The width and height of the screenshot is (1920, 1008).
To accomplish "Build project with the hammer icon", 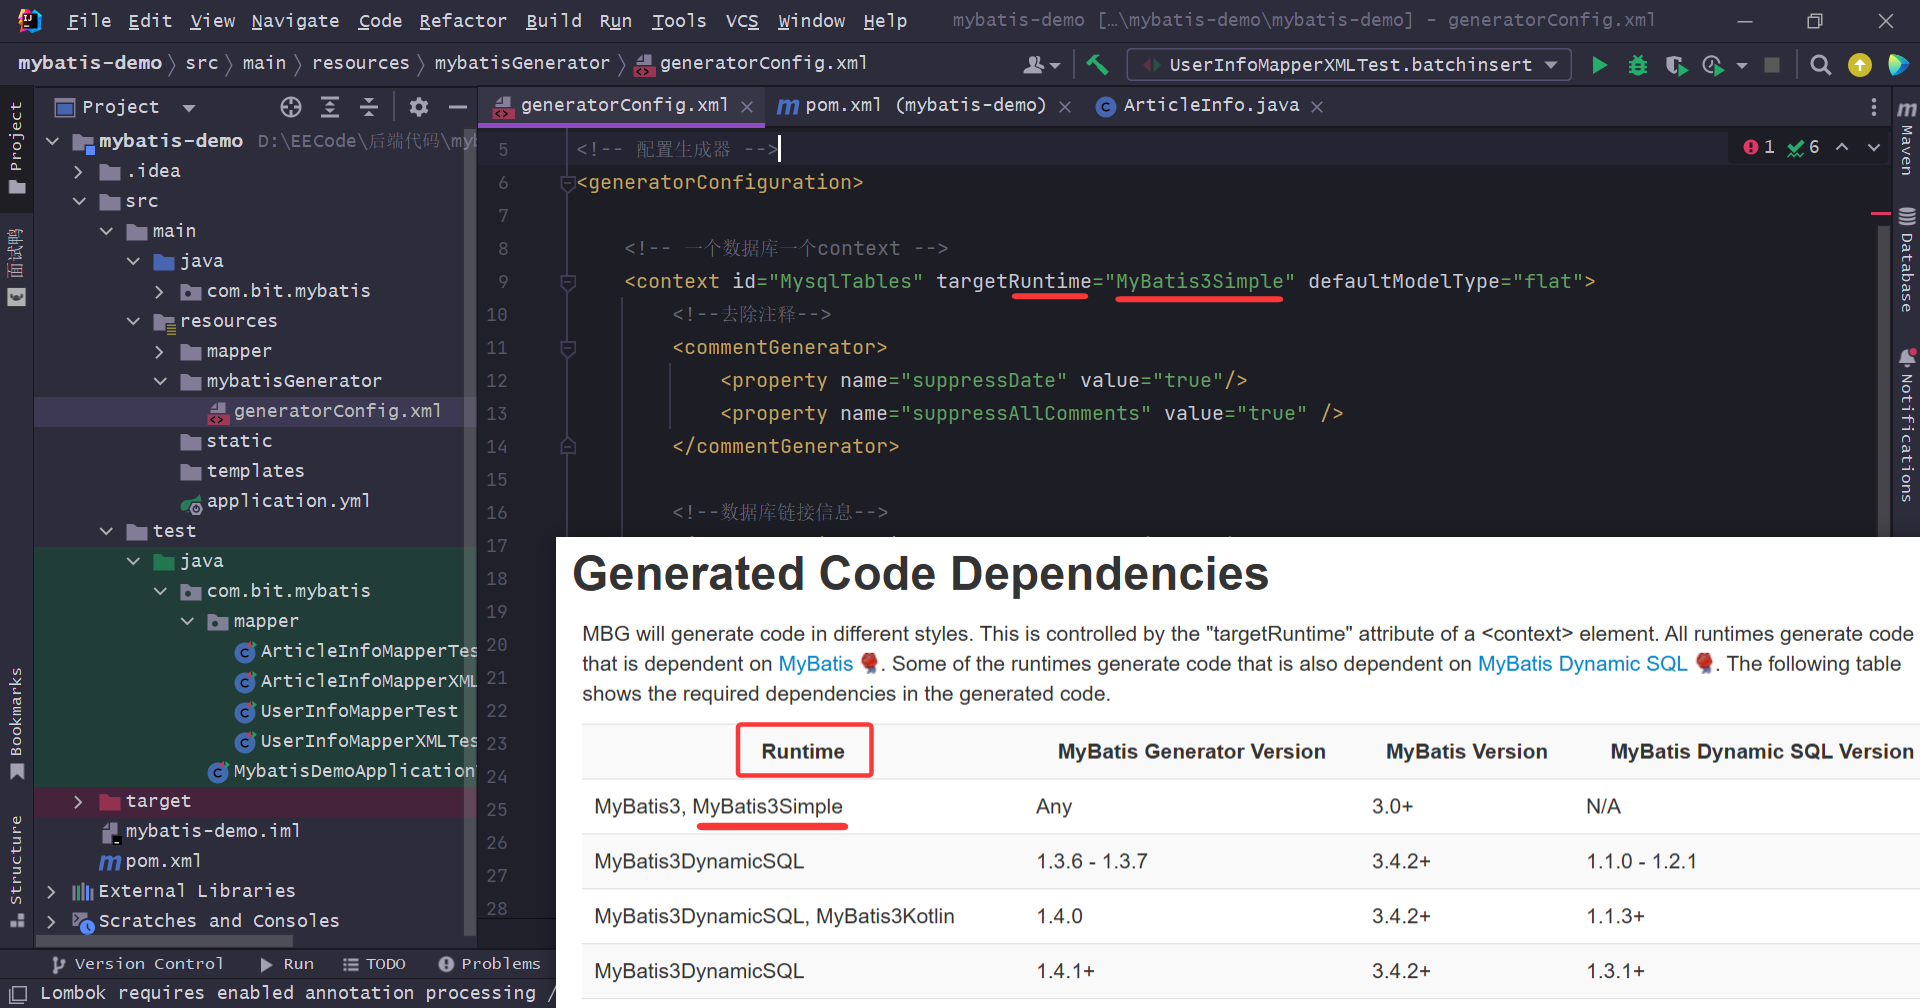I will coord(1097,65).
